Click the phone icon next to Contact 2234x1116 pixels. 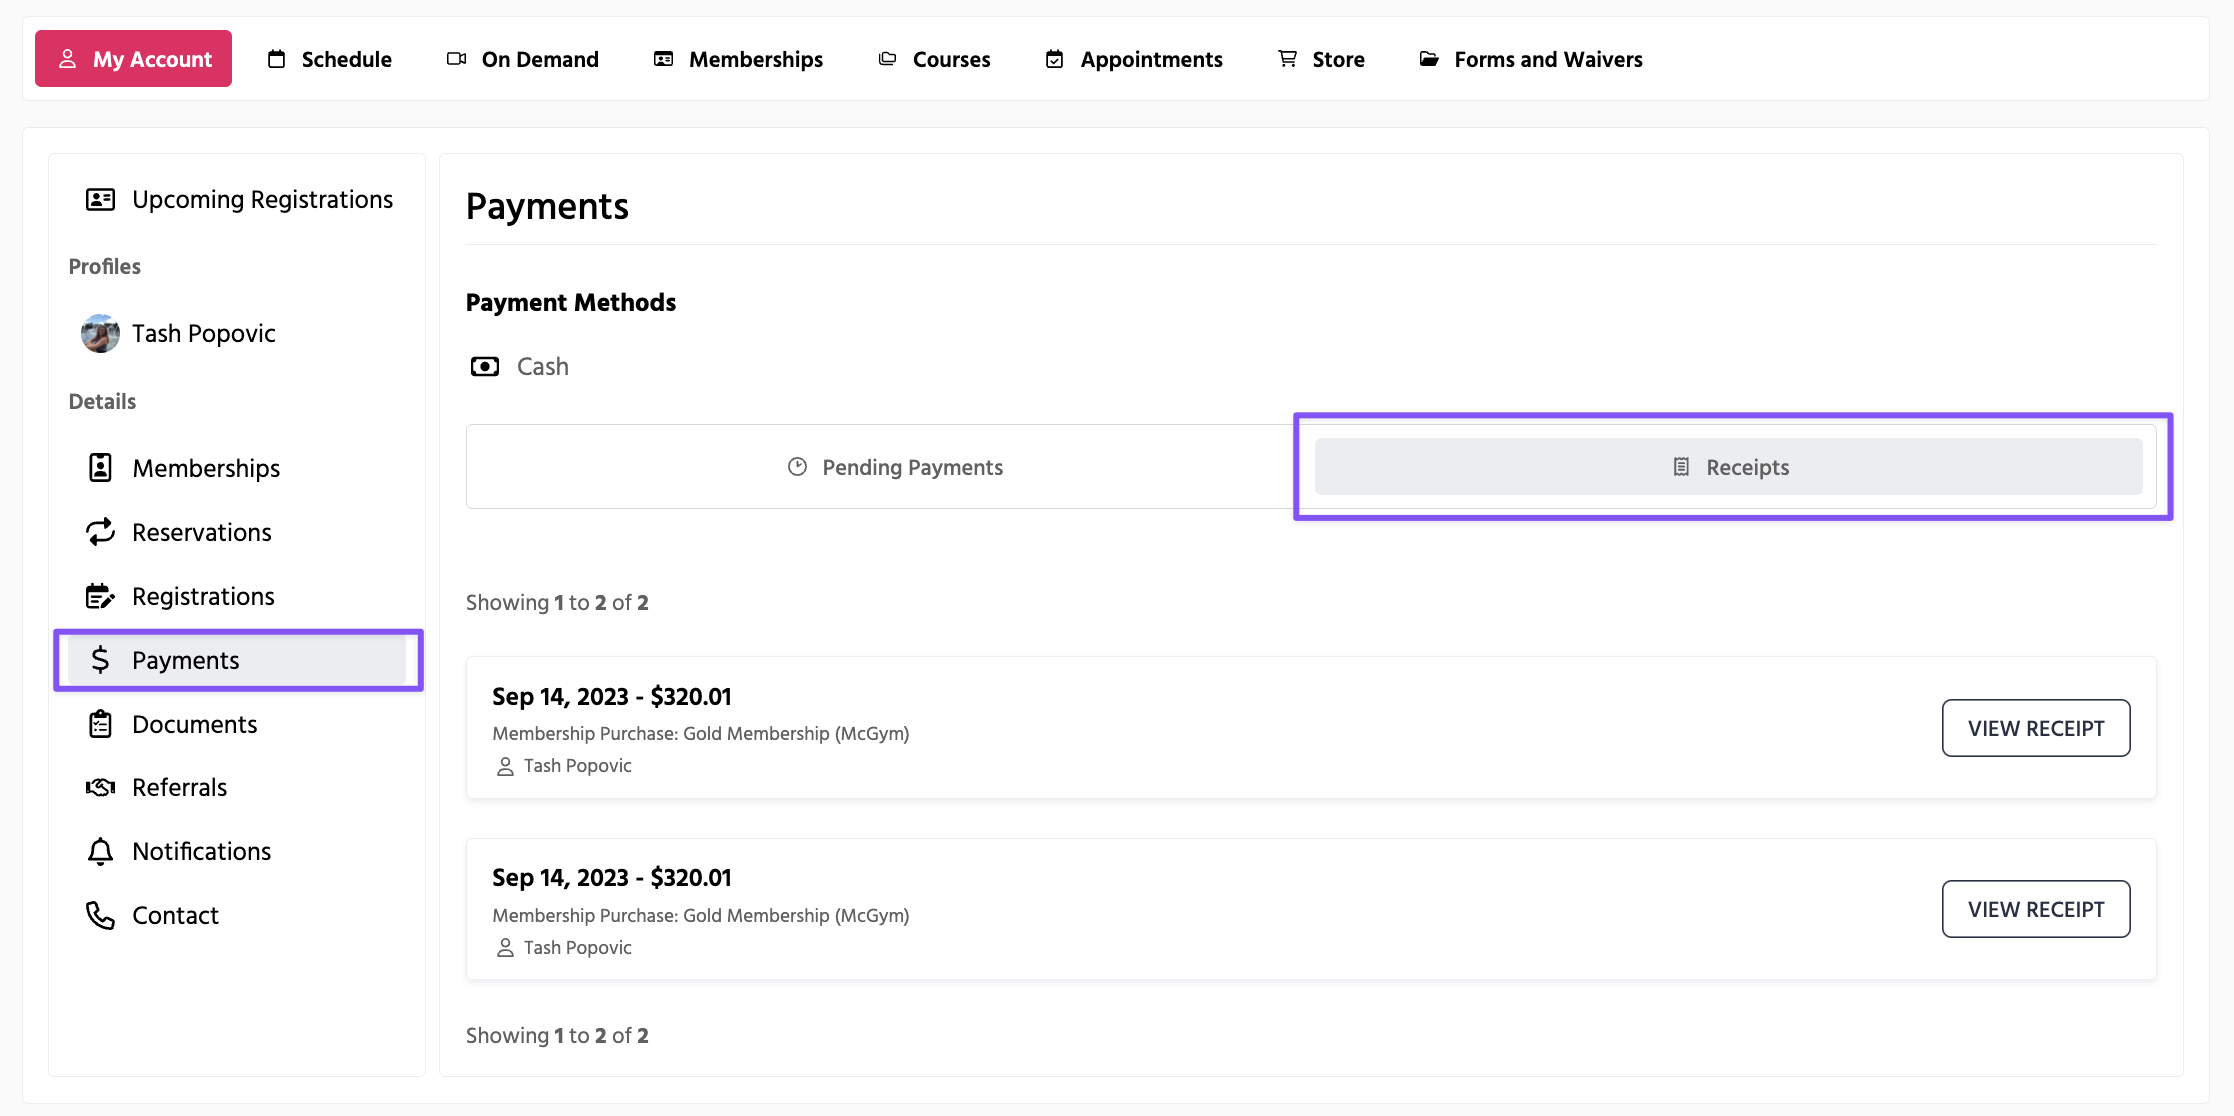(100, 915)
